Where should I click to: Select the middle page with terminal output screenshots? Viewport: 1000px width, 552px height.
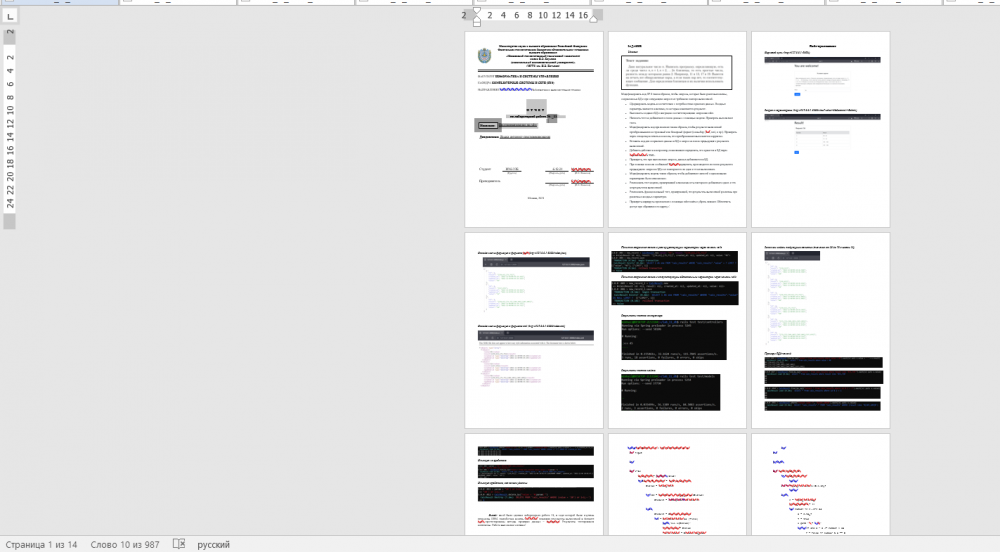pyautogui.click(x=677, y=330)
